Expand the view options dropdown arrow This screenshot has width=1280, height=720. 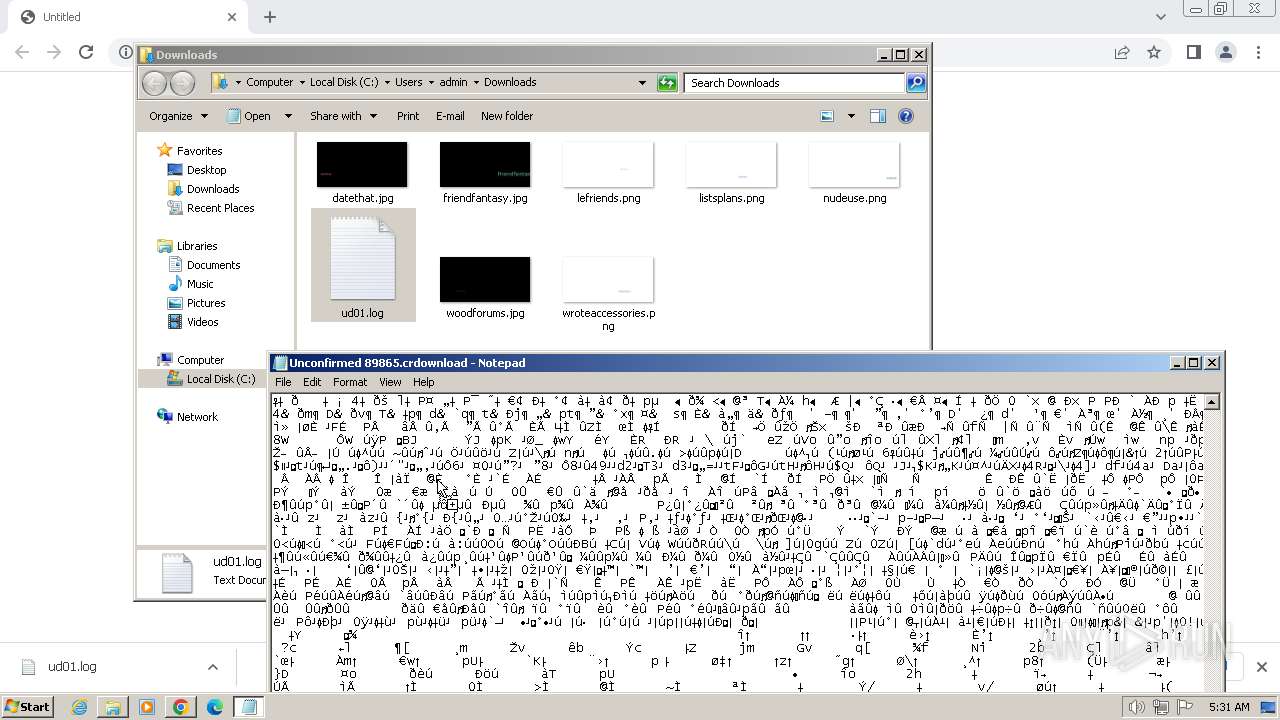pyautogui.click(x=851, y=116)
